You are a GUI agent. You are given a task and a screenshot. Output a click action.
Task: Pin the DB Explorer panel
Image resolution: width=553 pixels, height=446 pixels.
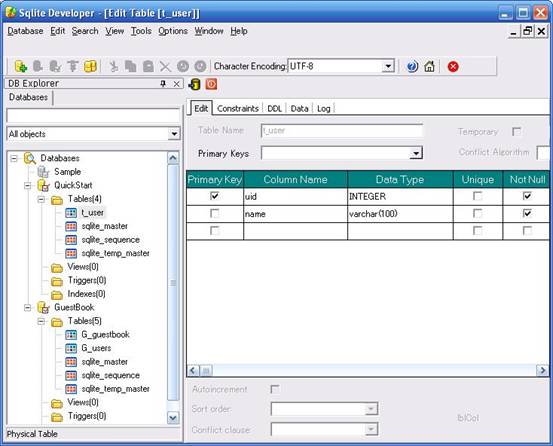pyautogui.click(x=163, y=84)
